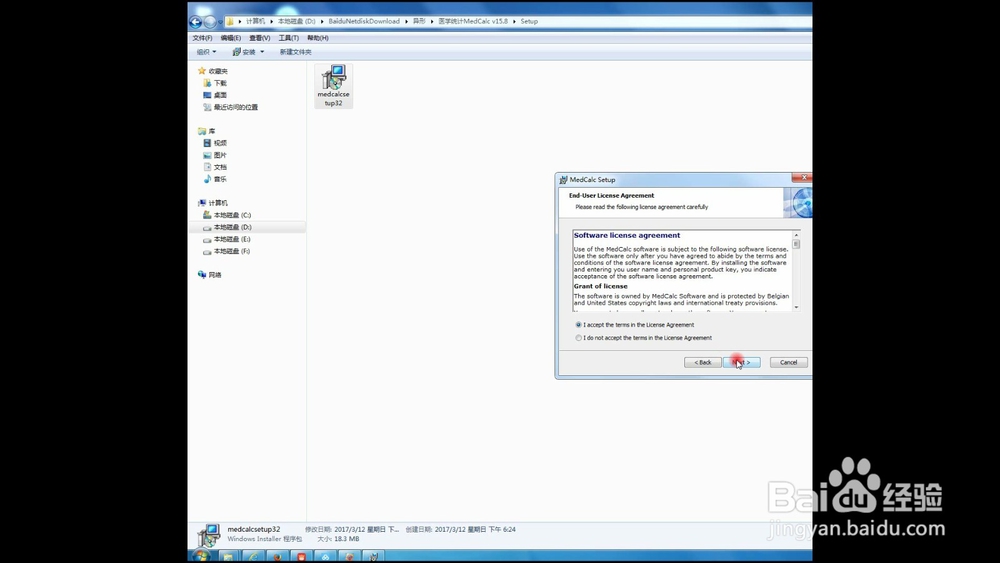Click Windows Installer 程序包 type text
The width and height of the screenshot is (1000, 563).
coord(265,539)
